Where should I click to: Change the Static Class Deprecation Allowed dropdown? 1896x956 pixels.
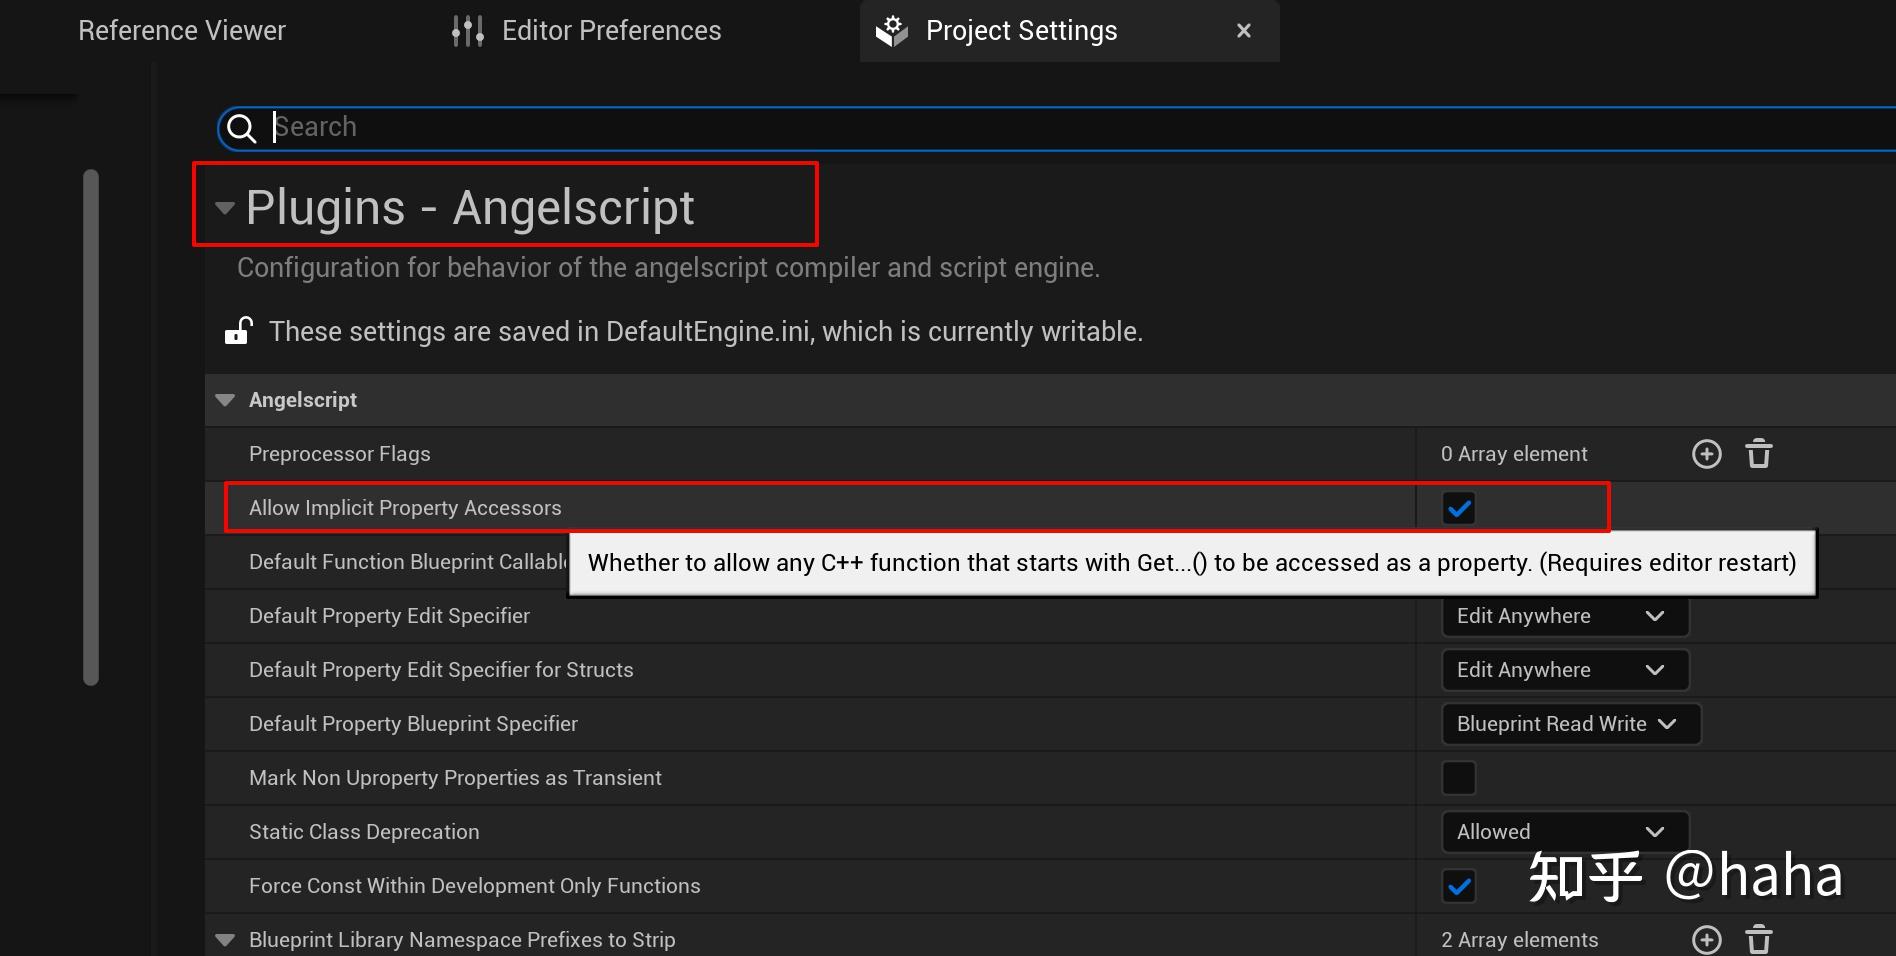[x=1562, y=831]
